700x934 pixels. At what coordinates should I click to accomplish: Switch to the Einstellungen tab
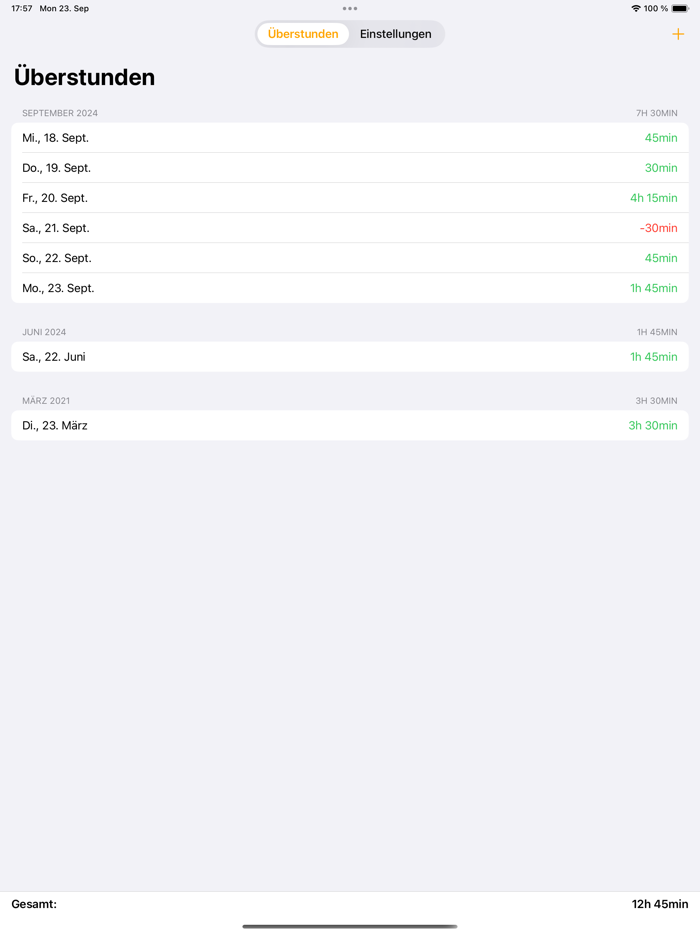pos(396,33)
